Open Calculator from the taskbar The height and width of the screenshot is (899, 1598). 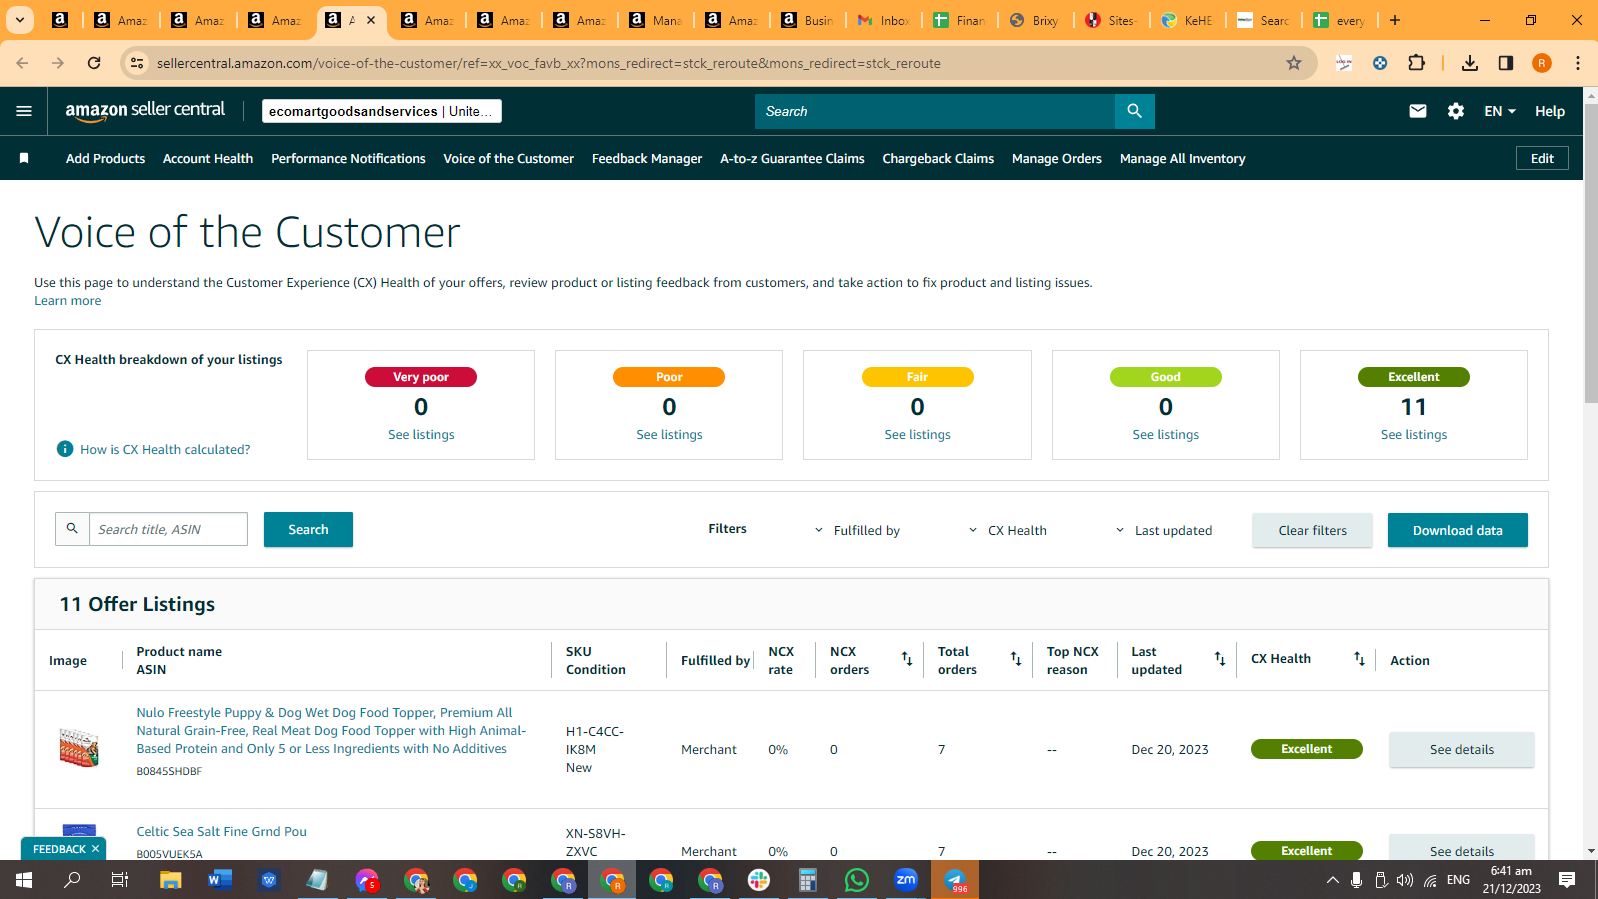click(x=808, y=880)
